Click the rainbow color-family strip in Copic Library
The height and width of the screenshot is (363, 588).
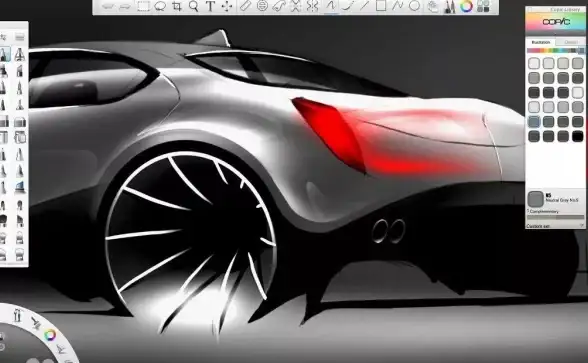(x=555, y=50)
